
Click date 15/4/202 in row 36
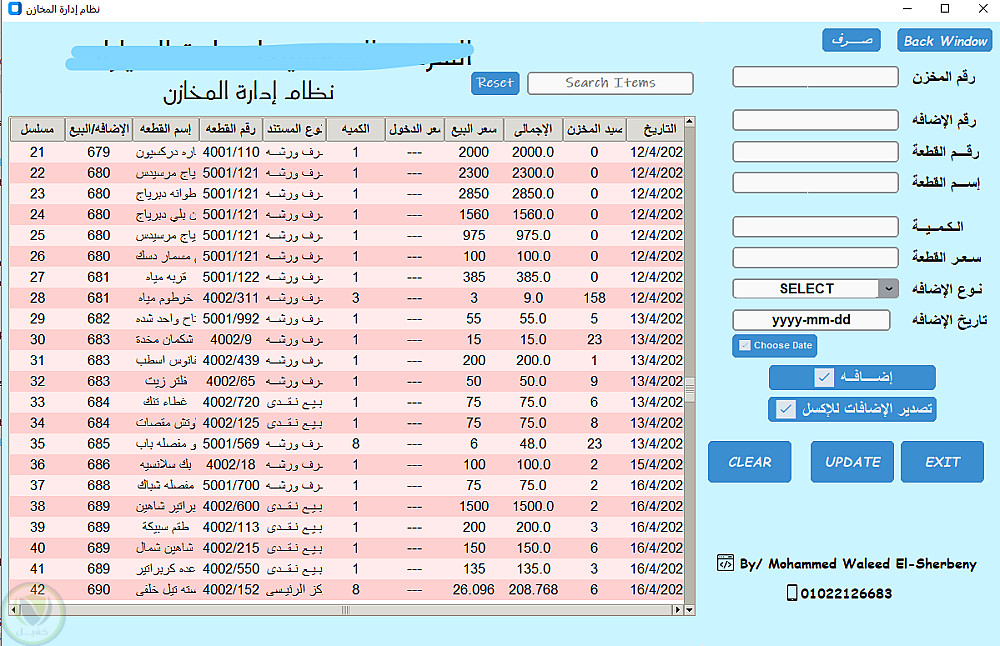(x=656, y=464)
